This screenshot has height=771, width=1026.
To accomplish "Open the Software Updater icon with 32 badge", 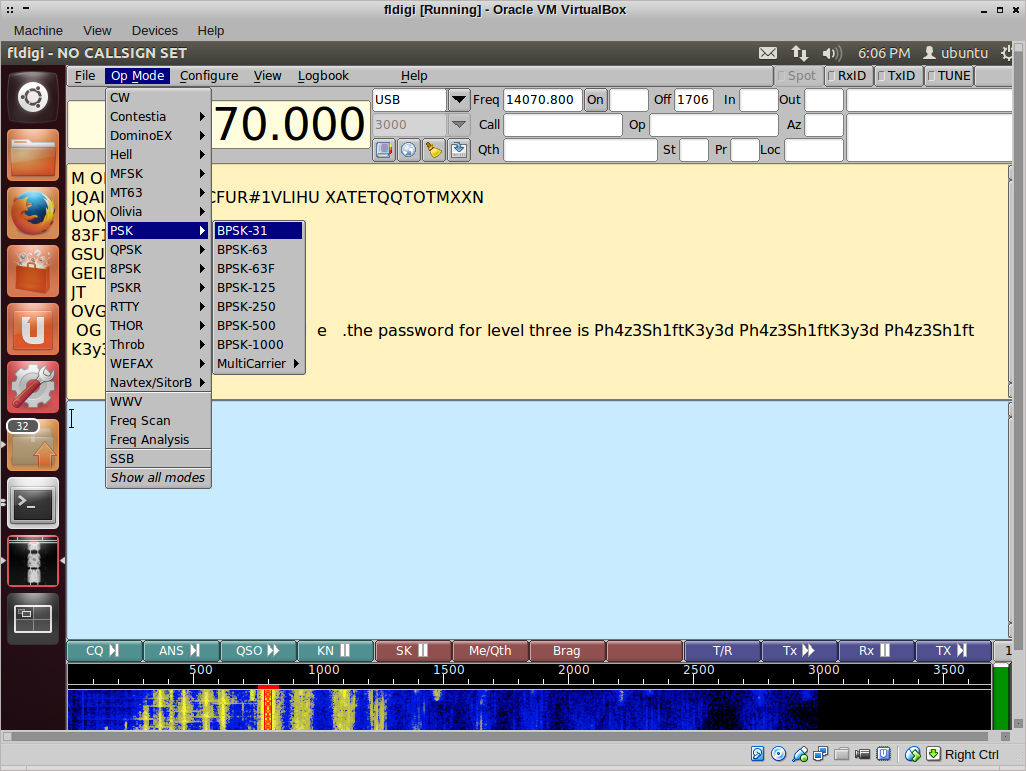I will pyautogui.click(x=33, y=445).
